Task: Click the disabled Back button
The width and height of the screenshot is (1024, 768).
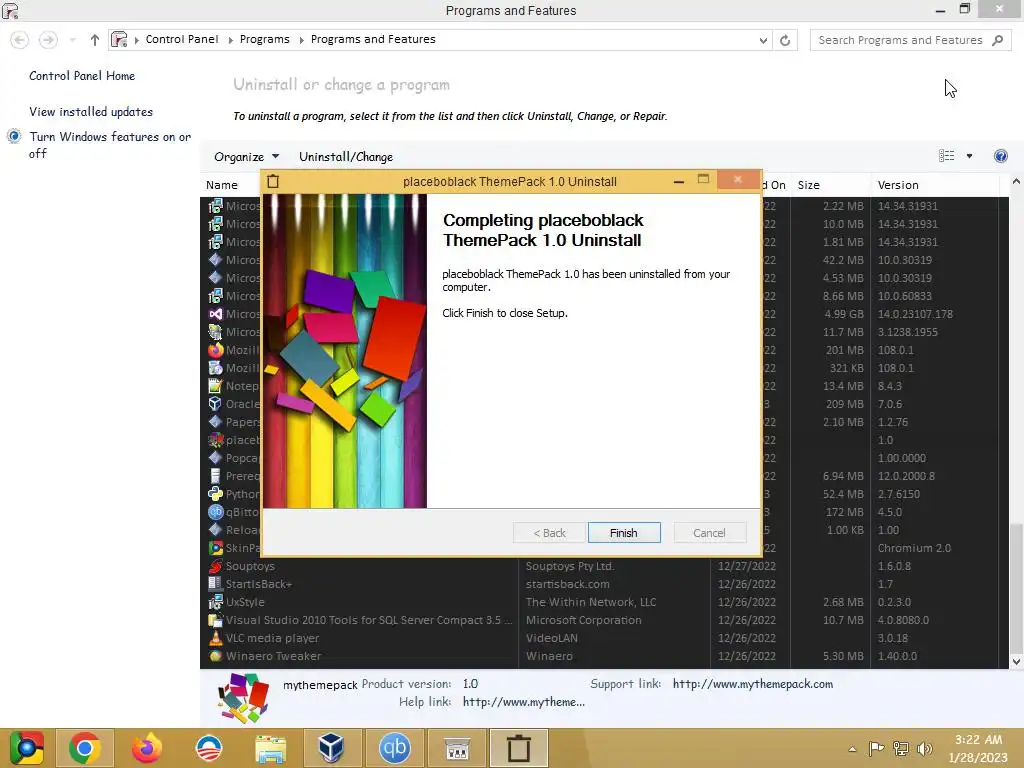Action: pyautogui.click(x=549, y=533)
